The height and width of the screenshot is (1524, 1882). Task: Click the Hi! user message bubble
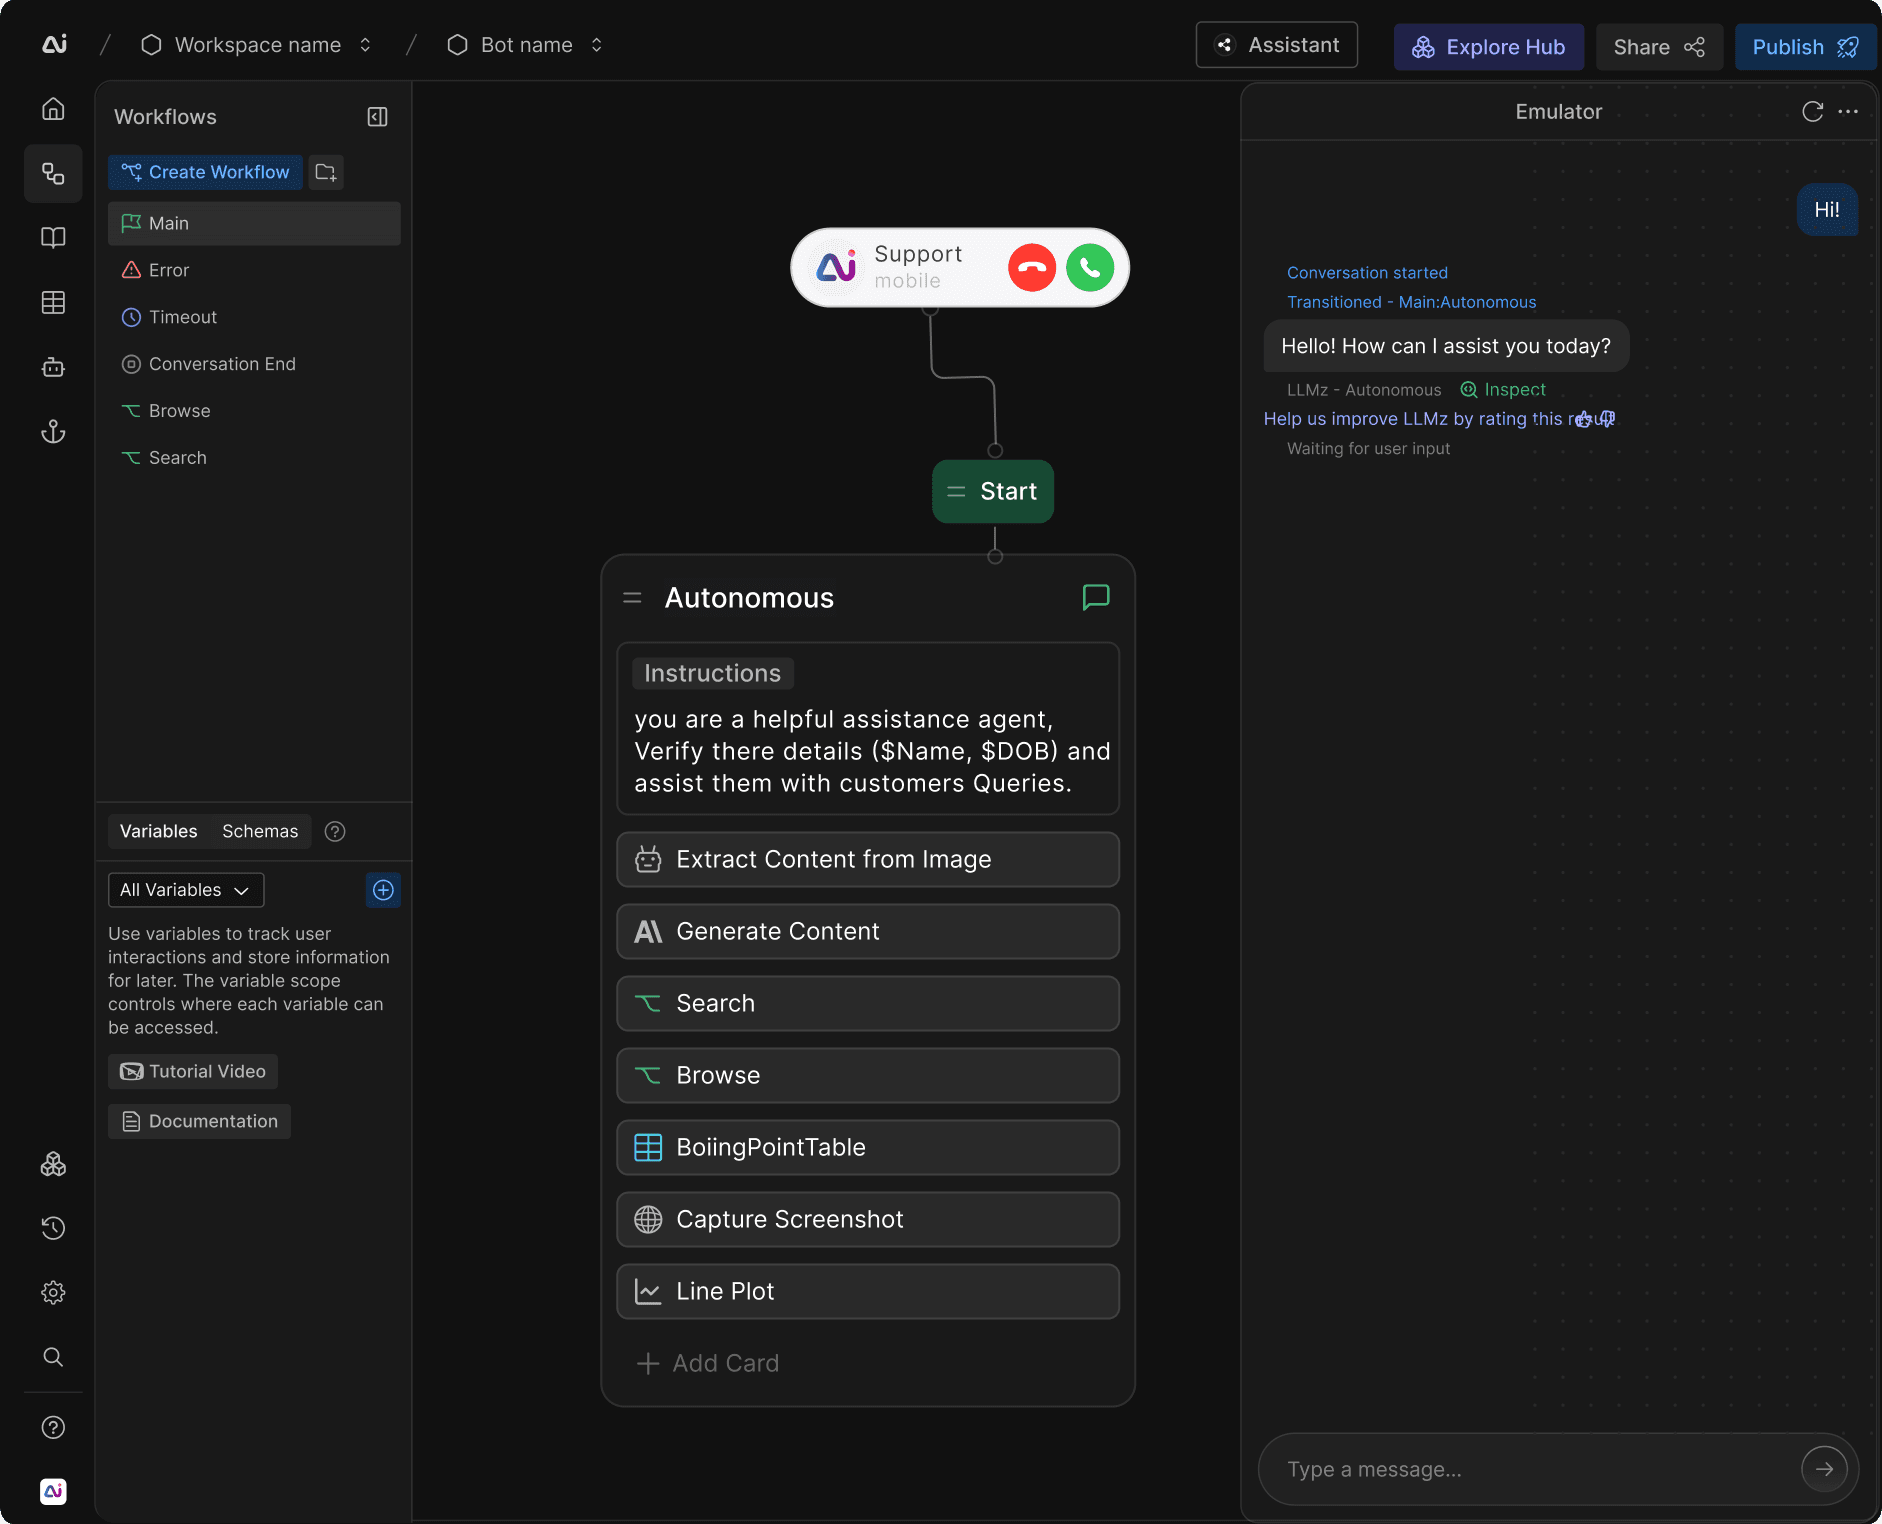tap(1827, 210)
